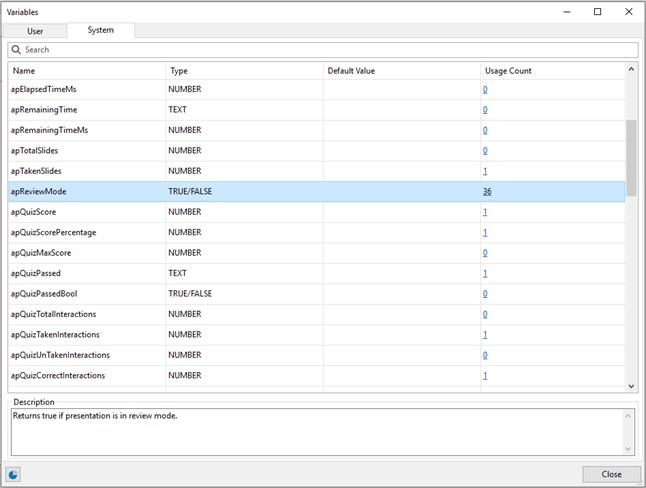The width and height of the screenshot is (646, 488).
Task: Click usage count link for apTakenSlides
Action: pos(485,171)
